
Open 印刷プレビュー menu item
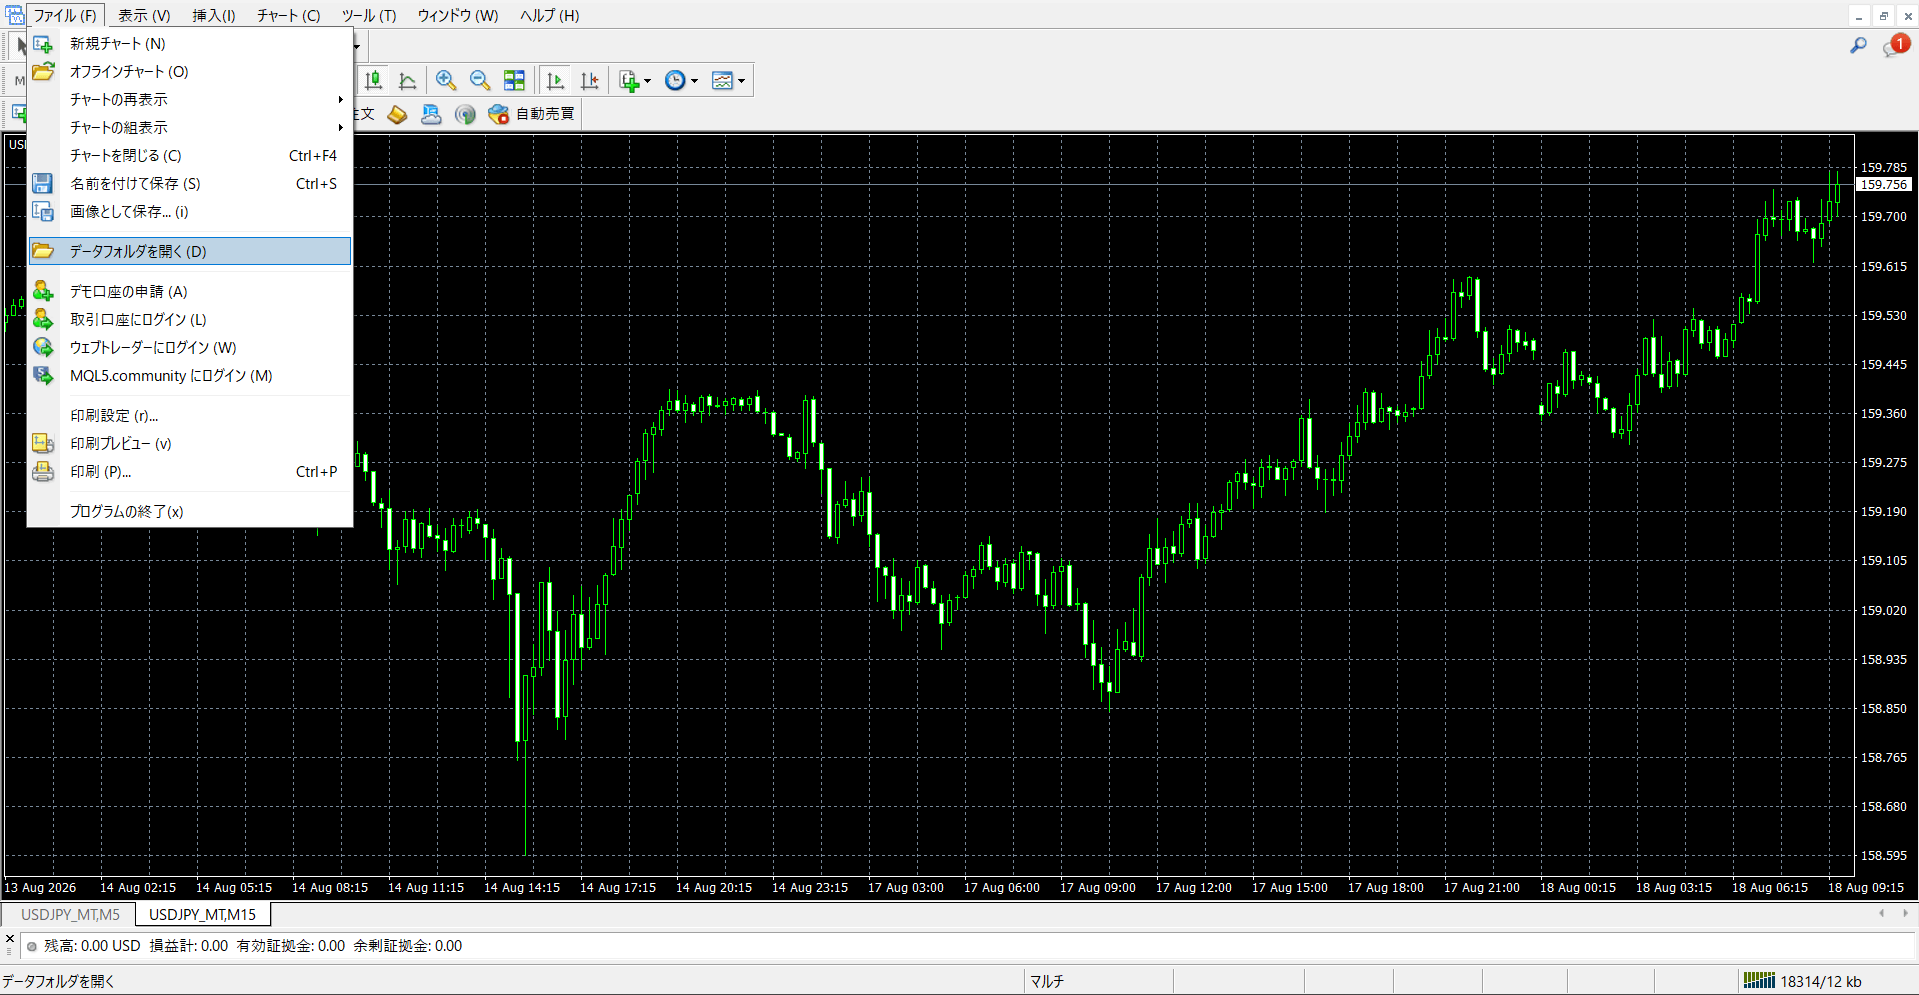[190, 444]
